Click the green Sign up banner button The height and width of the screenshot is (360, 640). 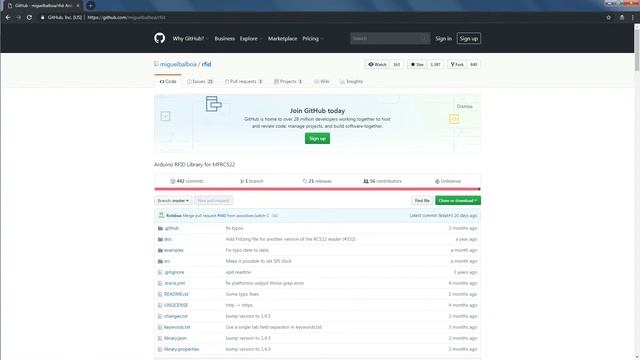click(x=317, y=138)
